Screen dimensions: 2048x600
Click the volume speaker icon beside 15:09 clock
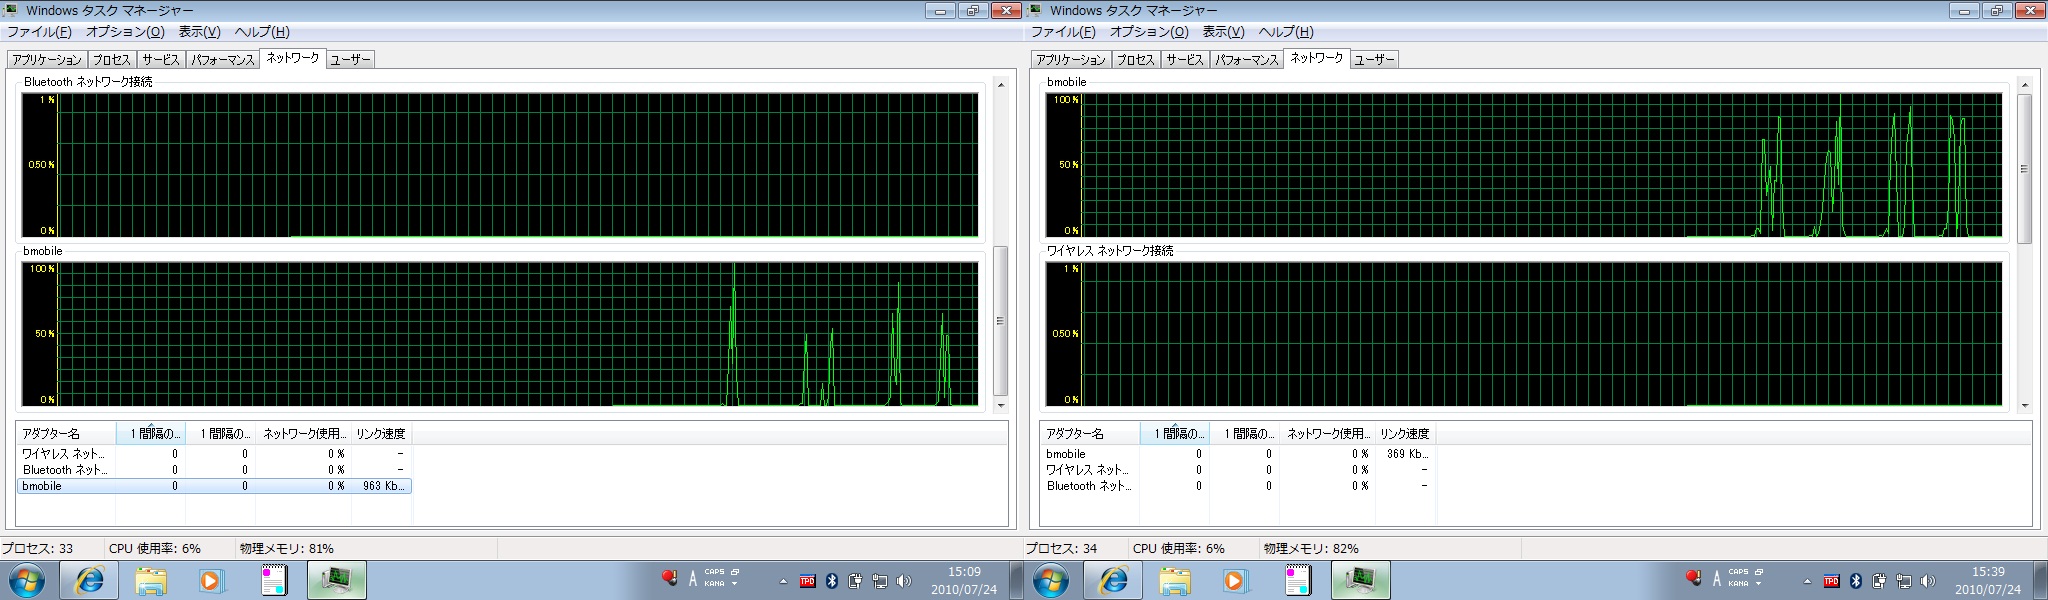[x=904, y=581]
